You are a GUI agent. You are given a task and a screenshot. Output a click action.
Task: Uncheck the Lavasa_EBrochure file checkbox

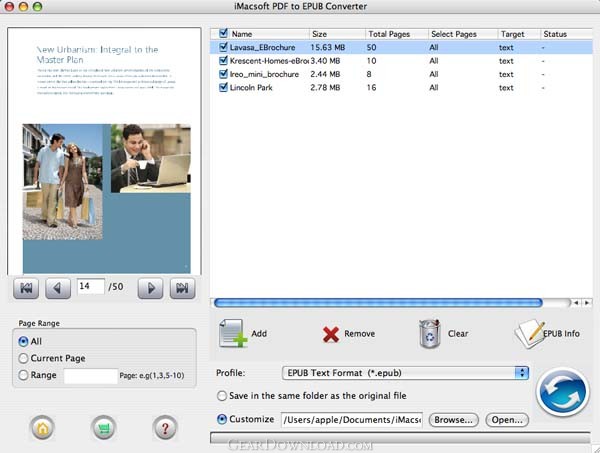pos(222,46)
